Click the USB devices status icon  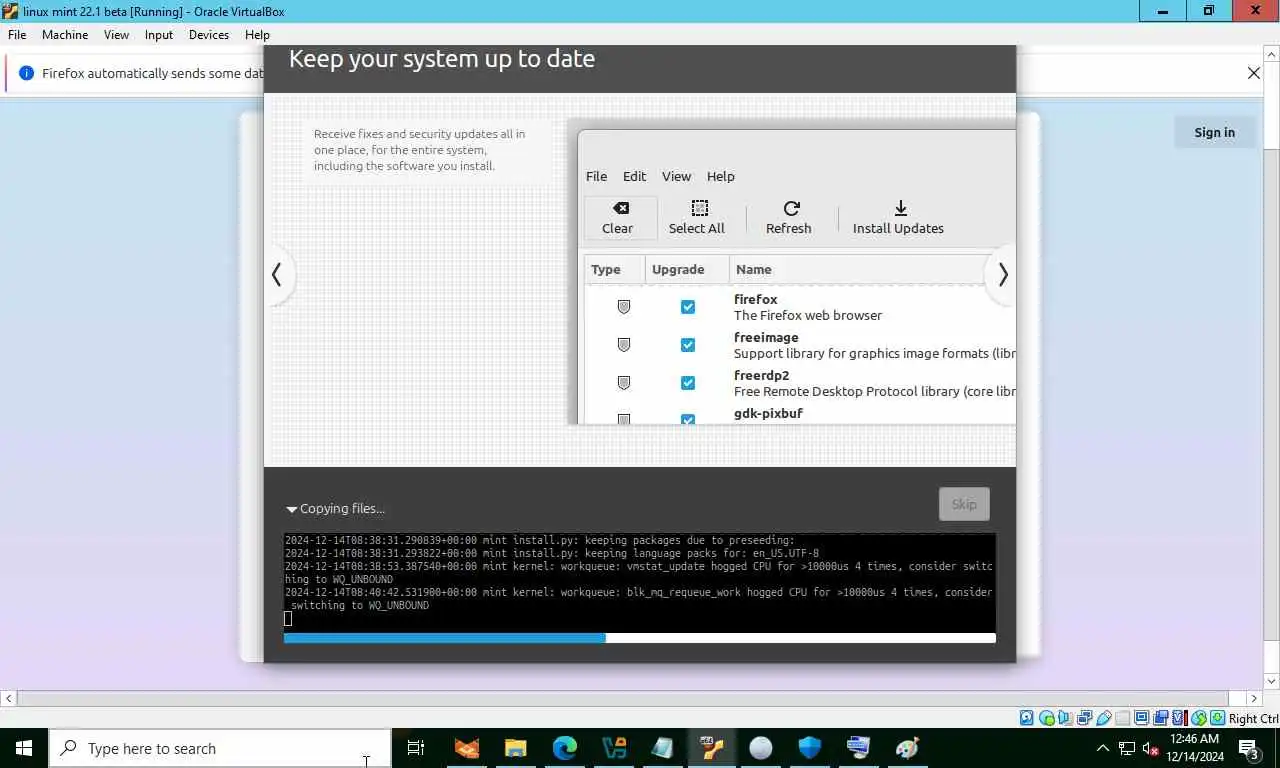(x=1104, y=718)
